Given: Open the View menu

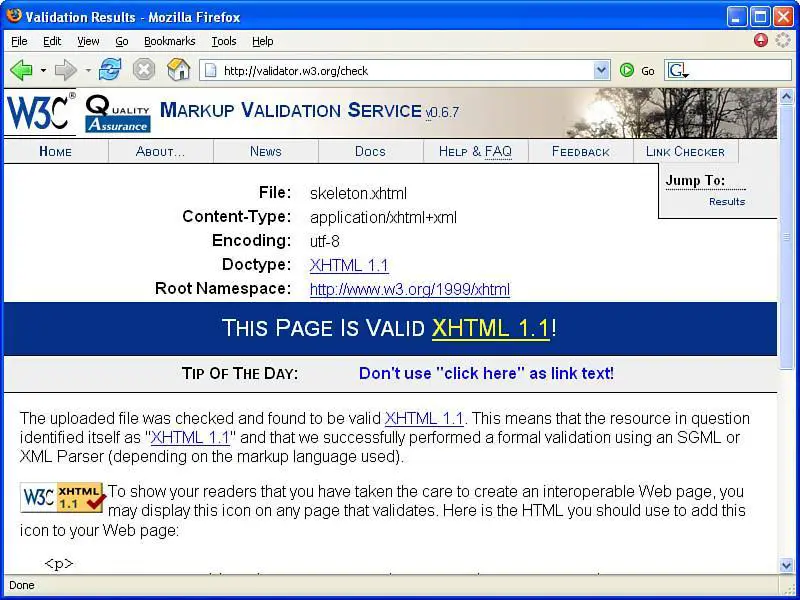Looking at the screenshot, I should pos(88,41).
